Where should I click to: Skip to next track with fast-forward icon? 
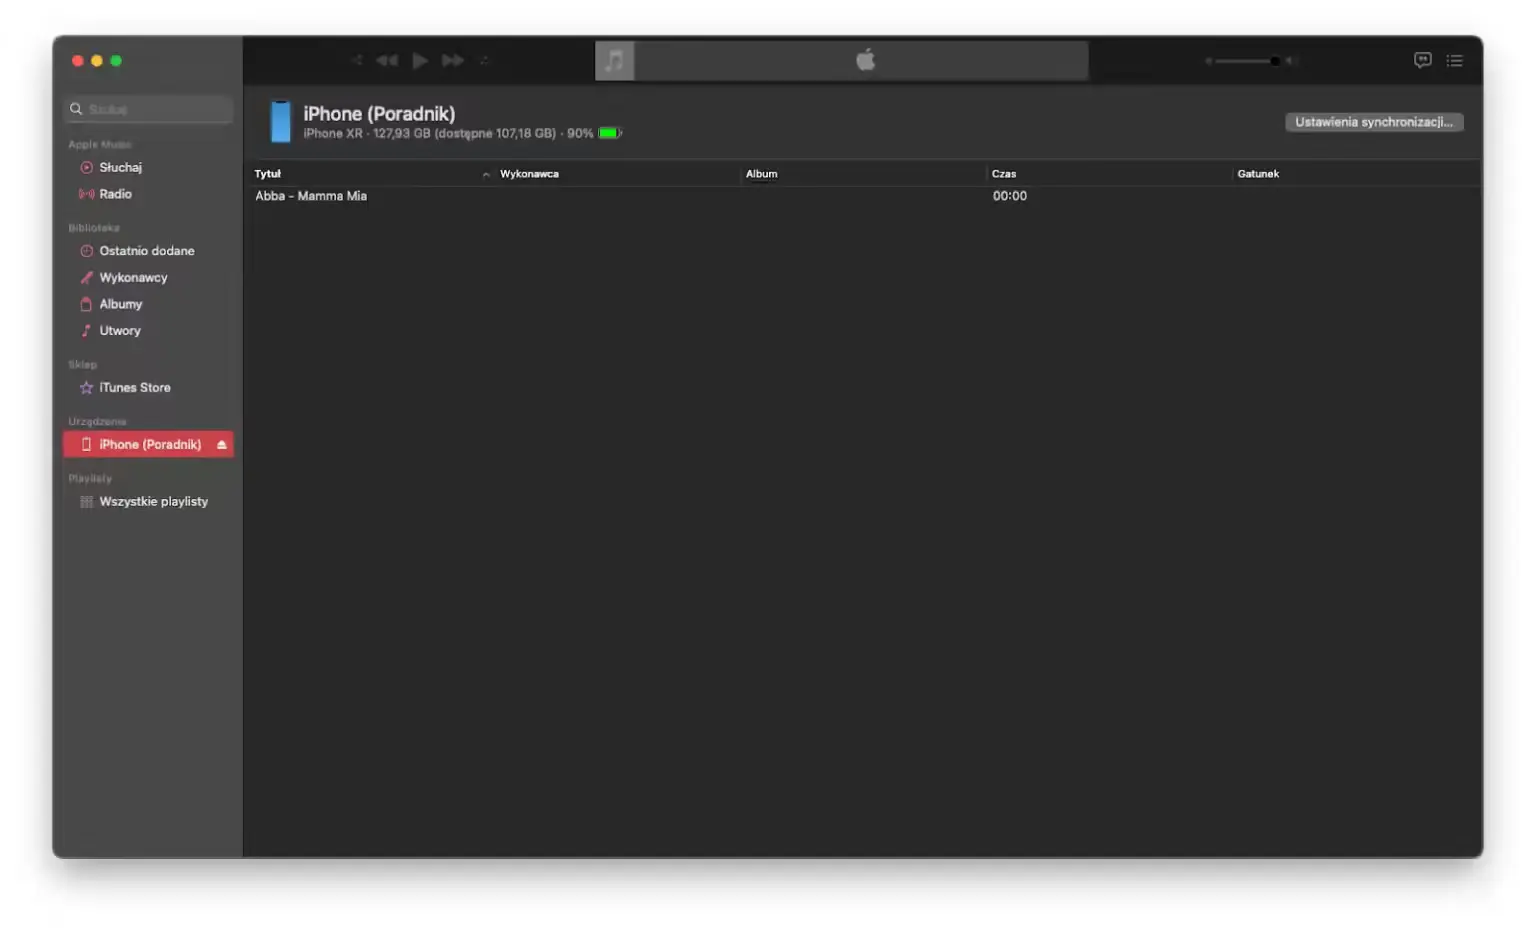453,61
